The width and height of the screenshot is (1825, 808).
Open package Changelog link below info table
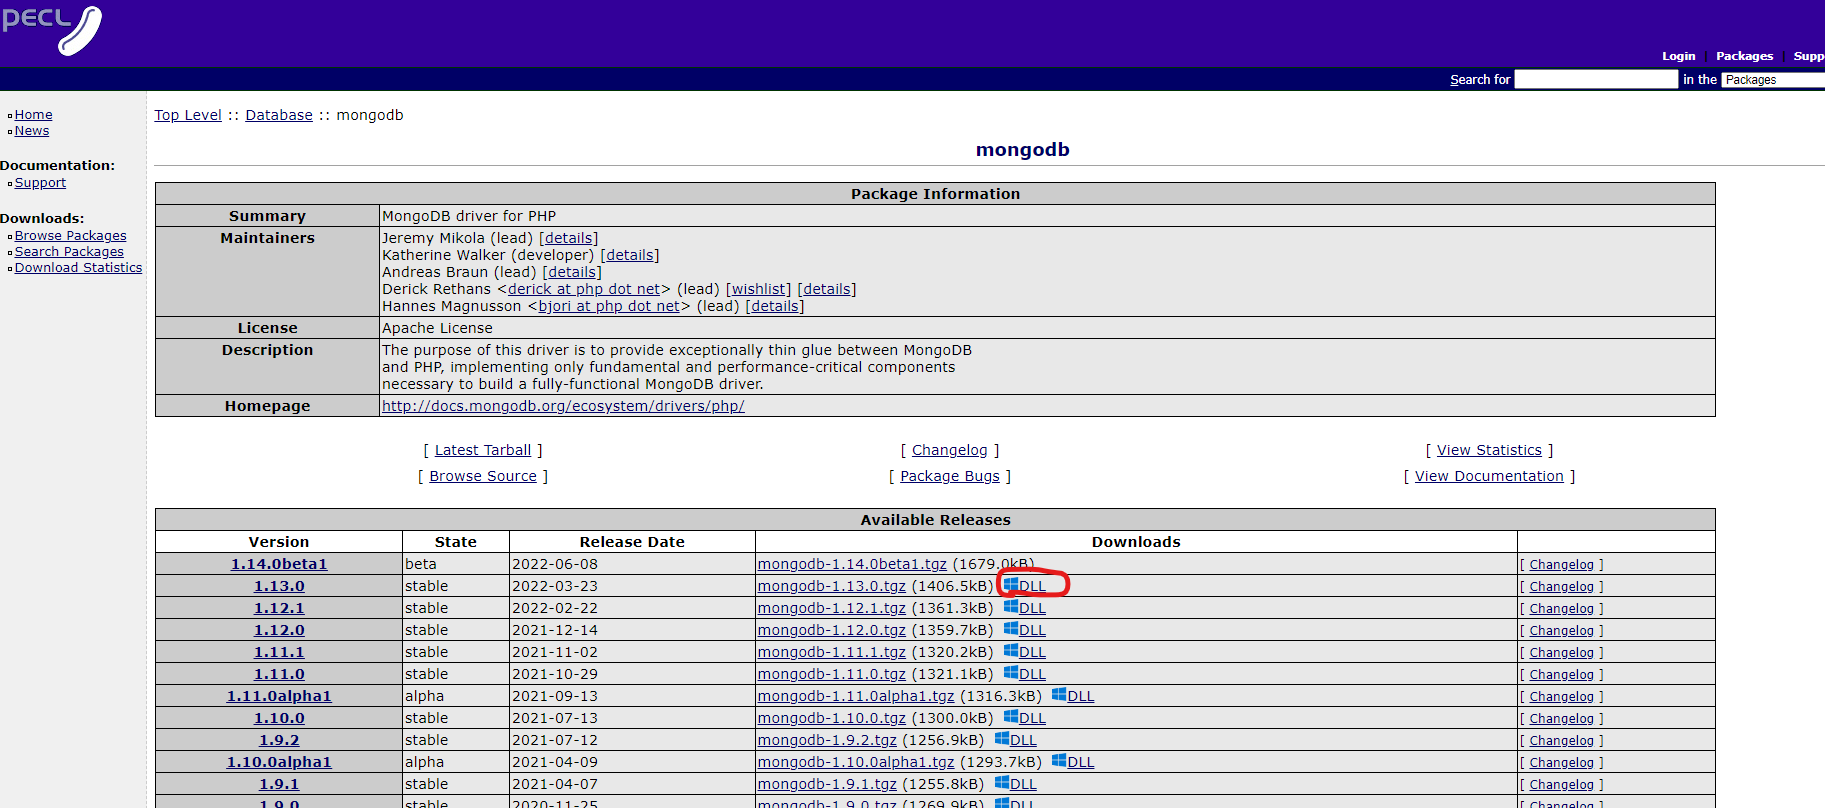click(x=949, y=450)
